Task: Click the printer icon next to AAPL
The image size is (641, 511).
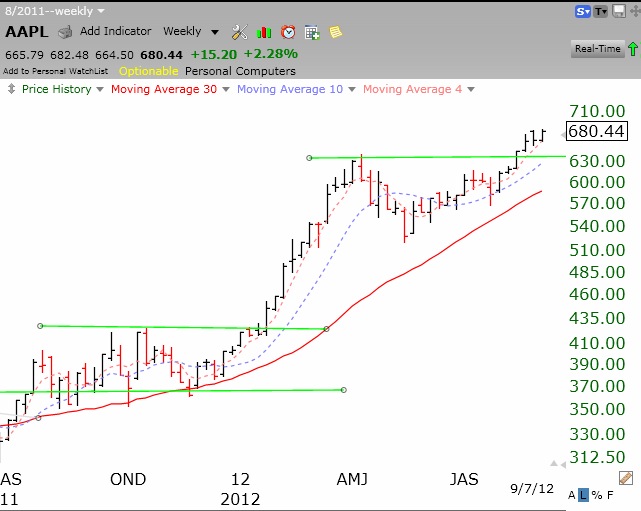Action: tap(65, 32)
